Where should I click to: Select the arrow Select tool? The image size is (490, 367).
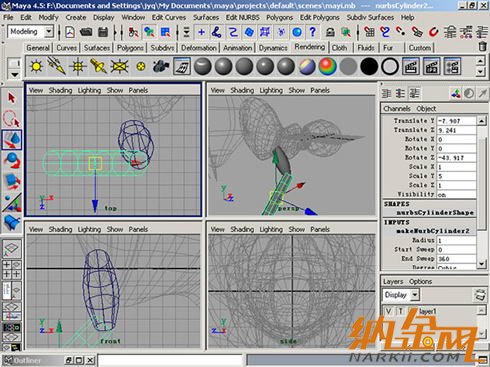(x=12, y=98)
